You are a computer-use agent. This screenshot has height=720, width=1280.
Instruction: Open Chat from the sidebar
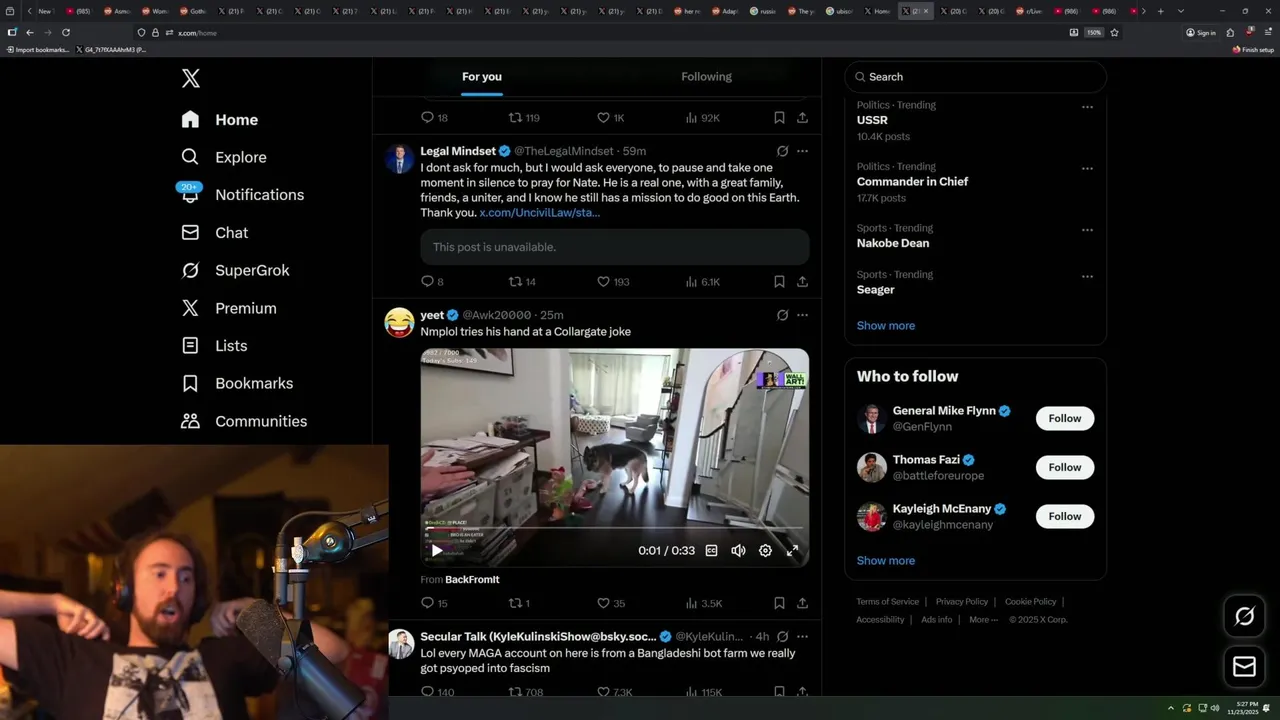click(x=215, y=232)
